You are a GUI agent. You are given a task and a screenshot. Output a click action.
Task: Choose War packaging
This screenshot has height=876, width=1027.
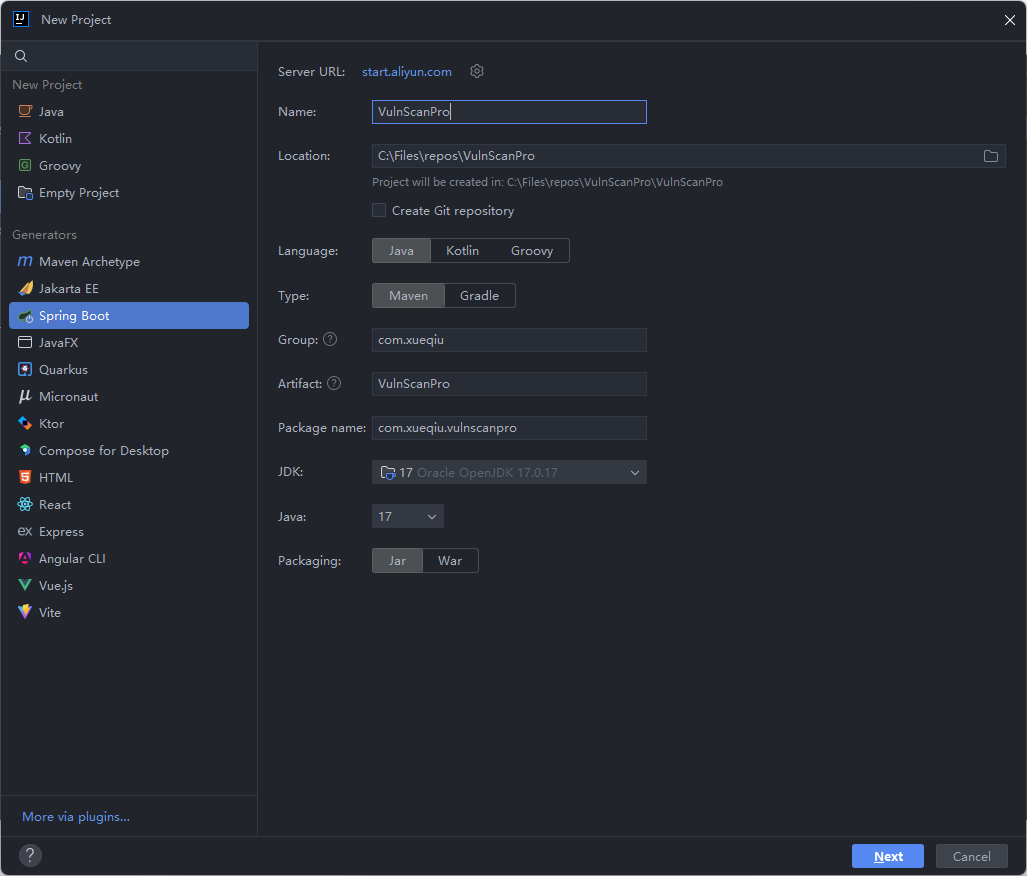tap(450, 561)
